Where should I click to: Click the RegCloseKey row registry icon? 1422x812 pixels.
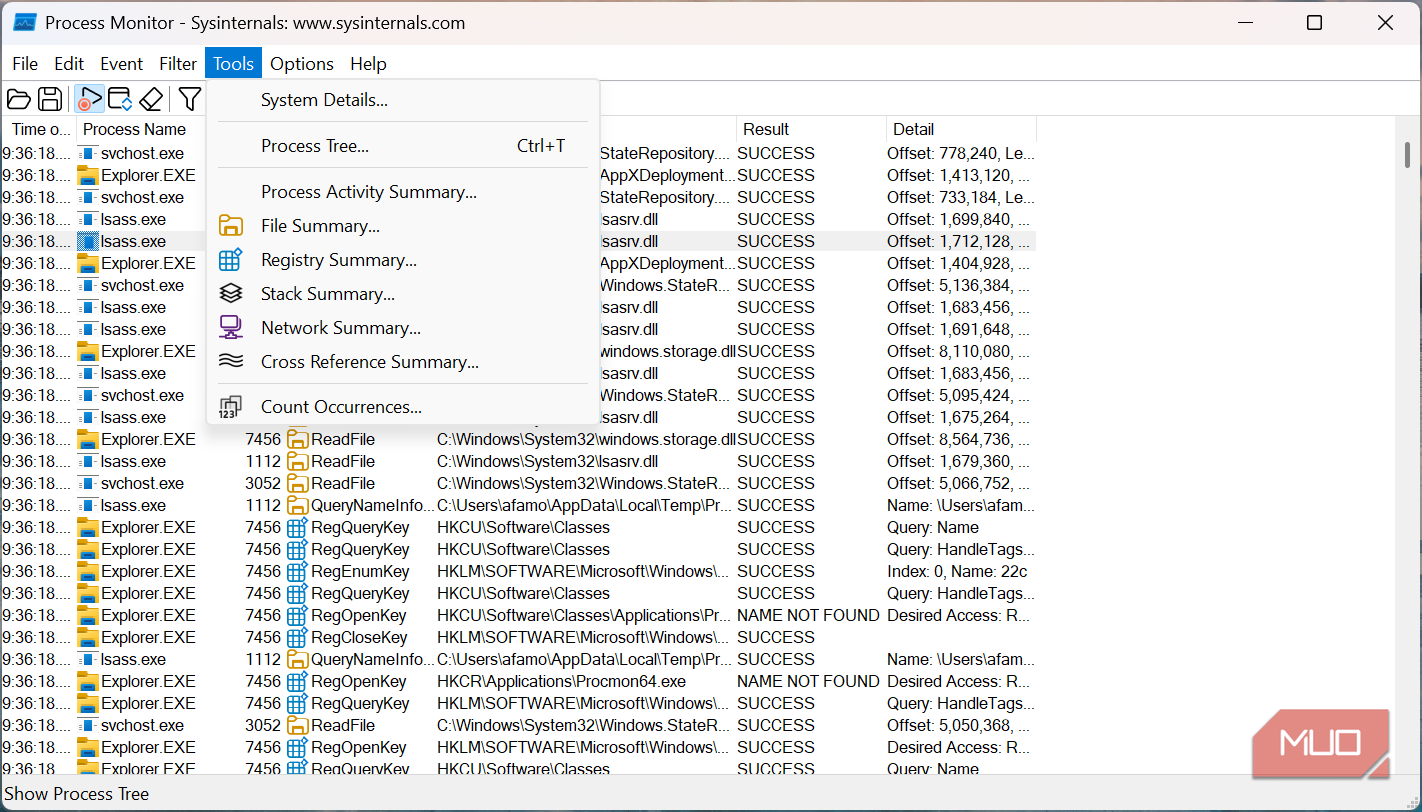tap(297, 637)
